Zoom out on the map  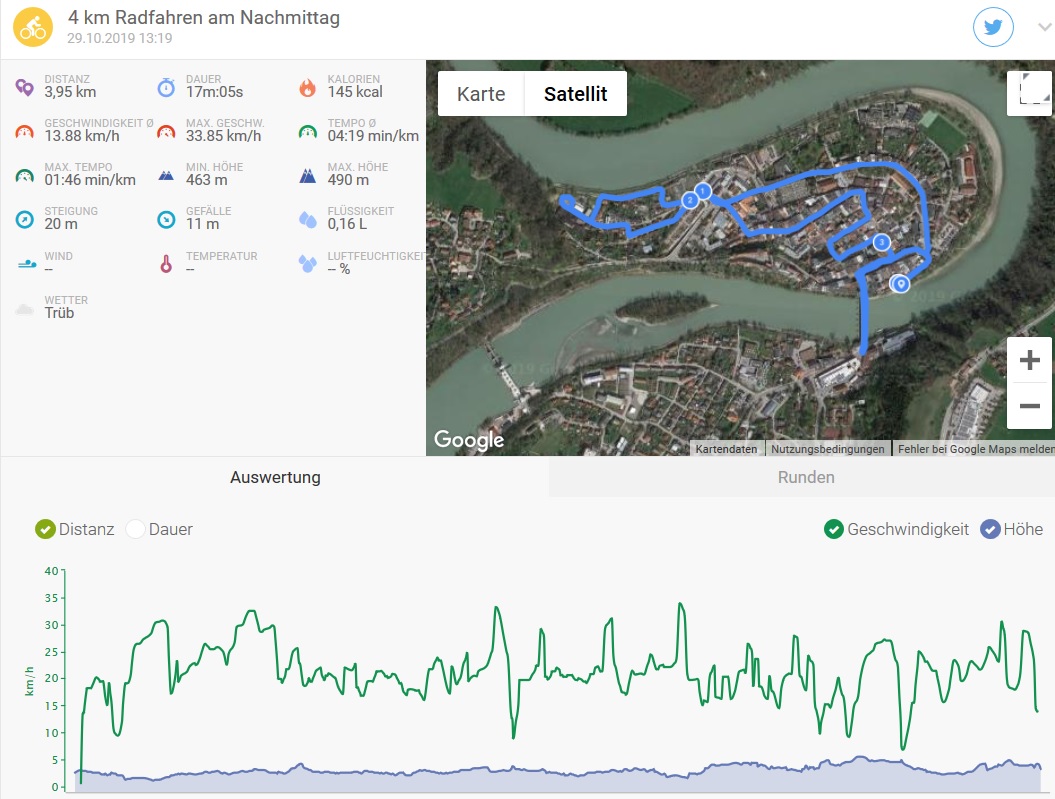coord(1029,406)
